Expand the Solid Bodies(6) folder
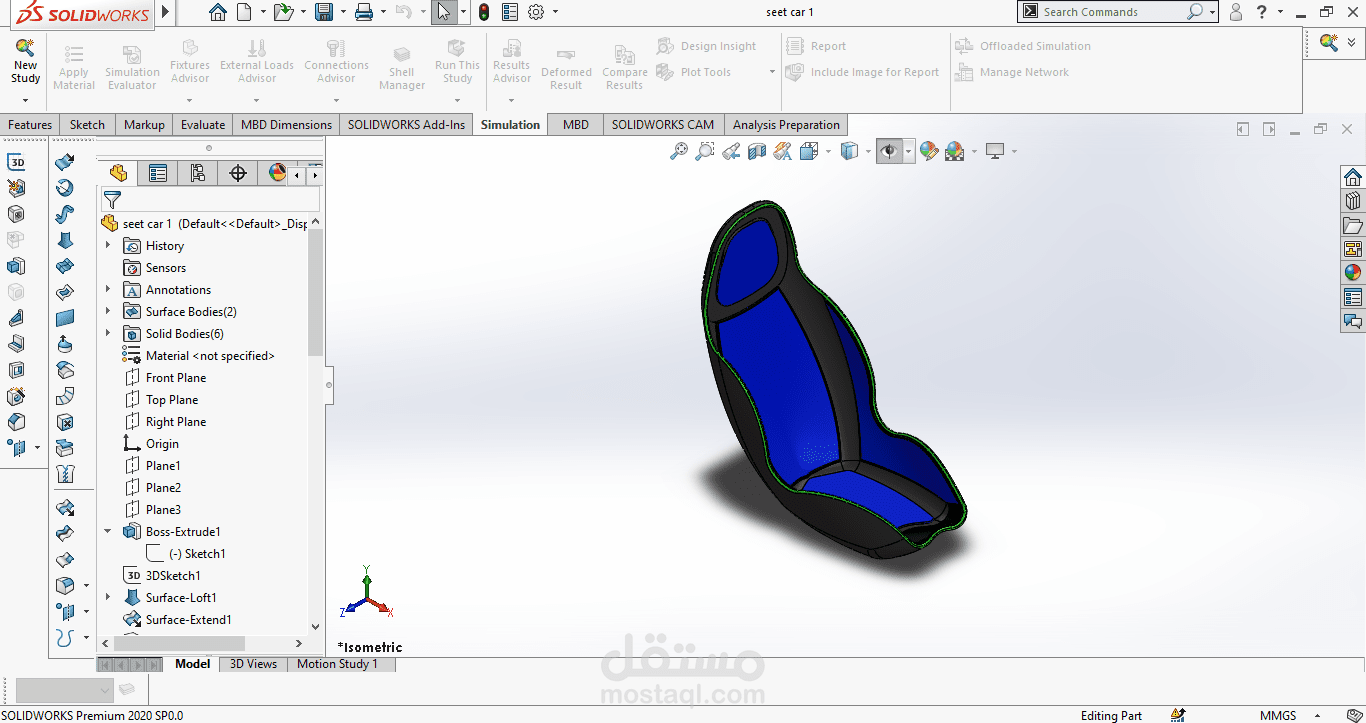1366x723 pixels. pyautogui.click(x=108, y=334)
